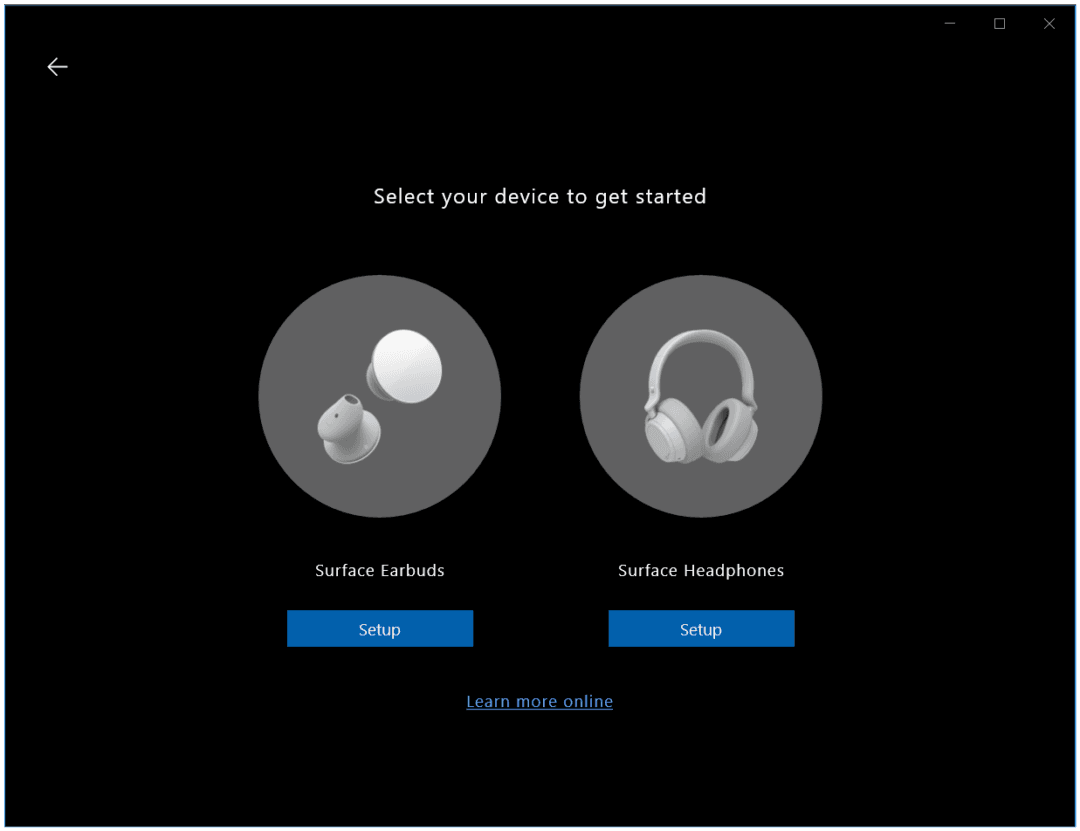Click the Surface Headphones label text
This screenshot has width=1080, height=831.
700,570
